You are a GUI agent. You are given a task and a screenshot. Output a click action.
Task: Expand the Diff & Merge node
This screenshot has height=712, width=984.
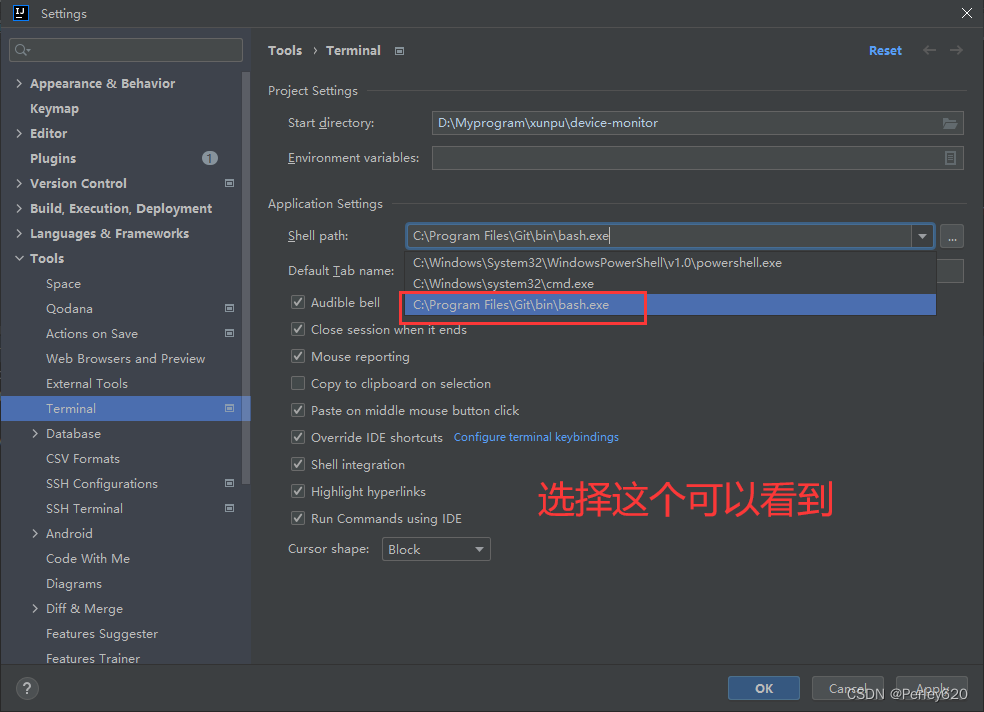[x=35, y=608]
